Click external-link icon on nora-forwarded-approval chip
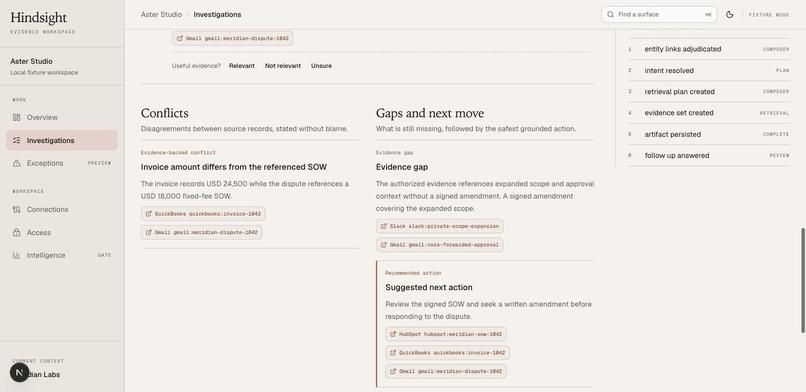This screenshot has height=392, width=806. (x=383, y=245)
